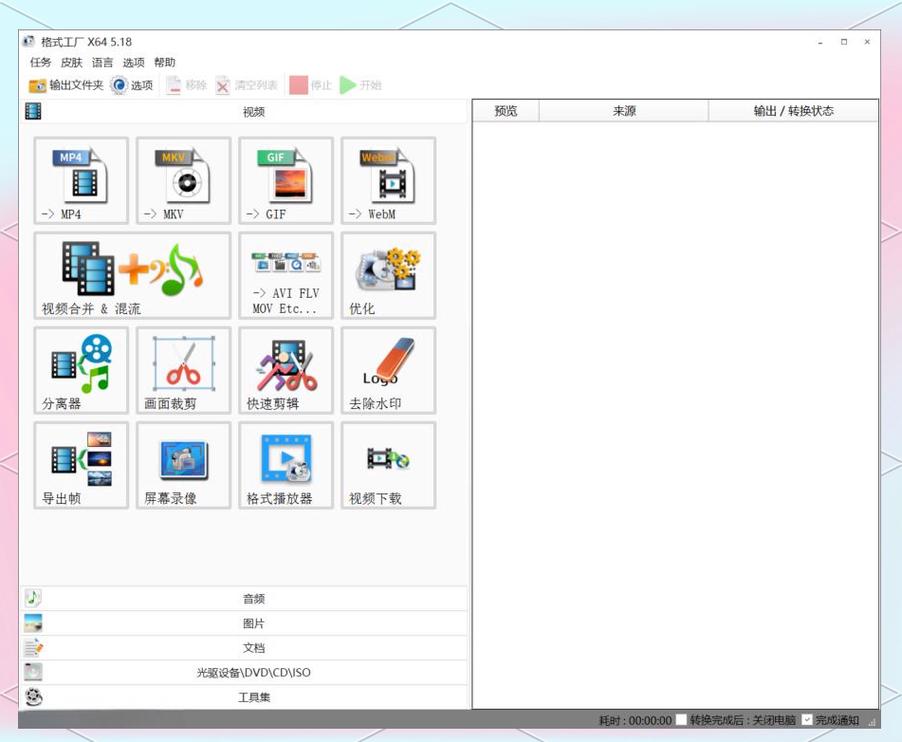Open the GIF conversion tool
The height and width of the screenshot is (742, 902).
(x=286, y=180)
